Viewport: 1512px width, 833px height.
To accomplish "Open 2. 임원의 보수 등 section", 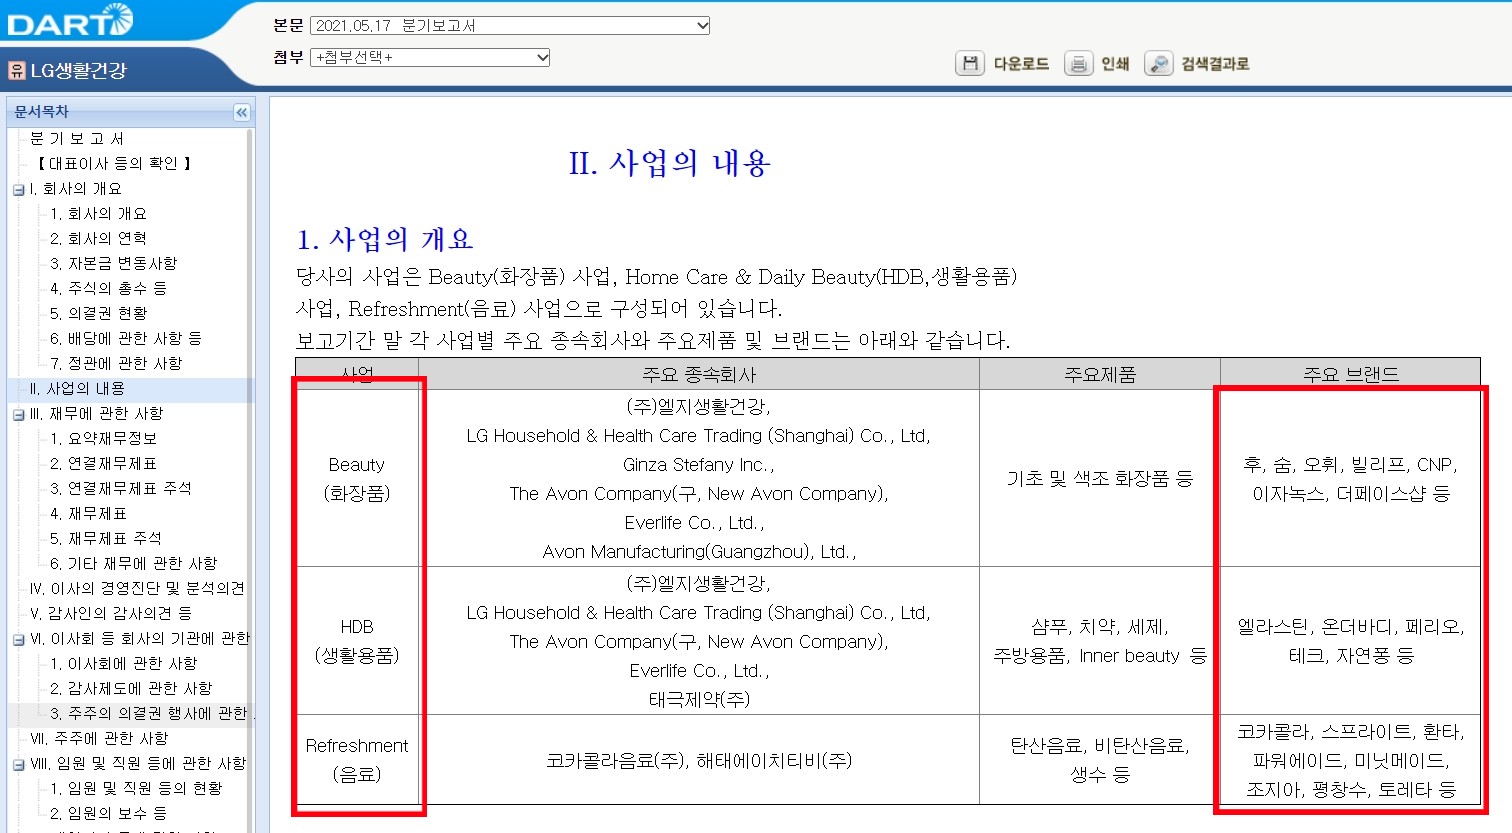I will point(108,813).
